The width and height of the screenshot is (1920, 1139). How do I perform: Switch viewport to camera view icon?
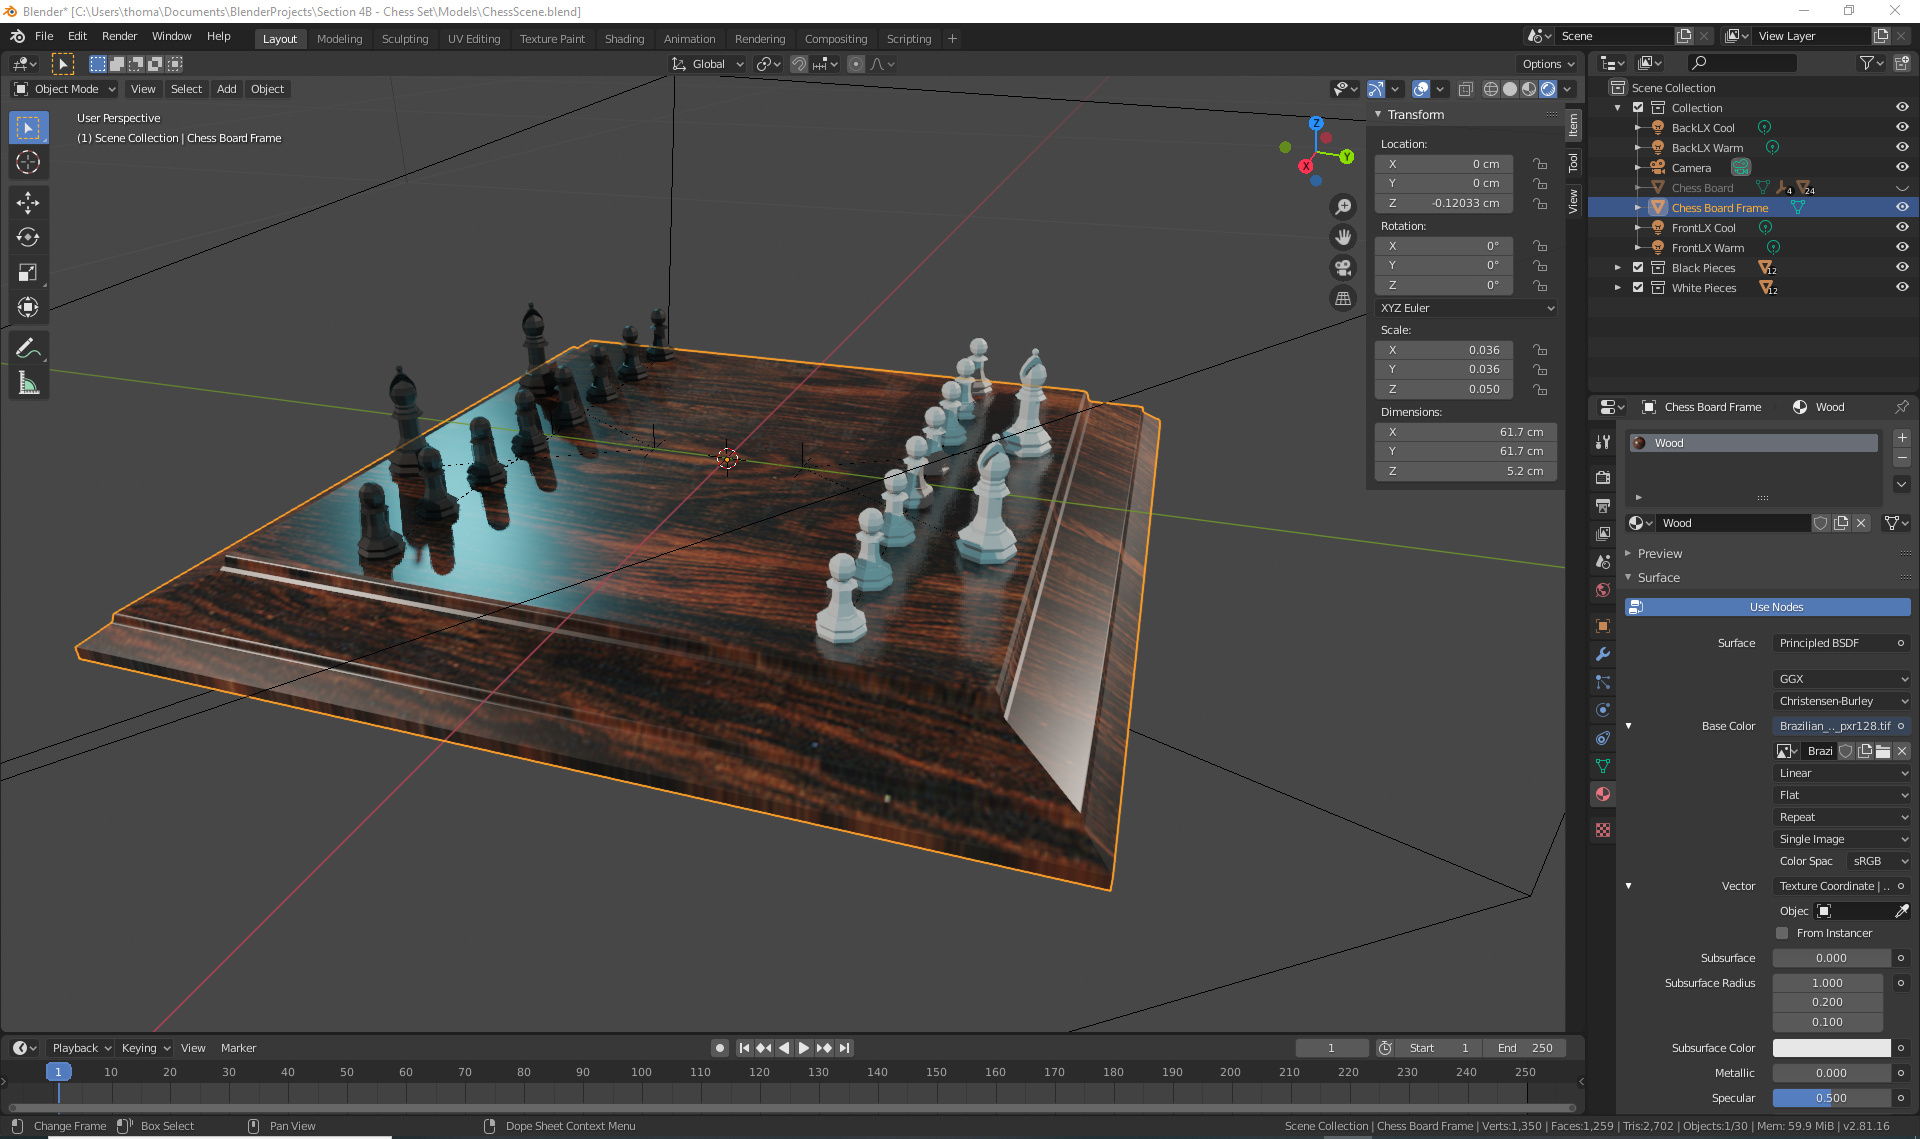(1343, 268)
